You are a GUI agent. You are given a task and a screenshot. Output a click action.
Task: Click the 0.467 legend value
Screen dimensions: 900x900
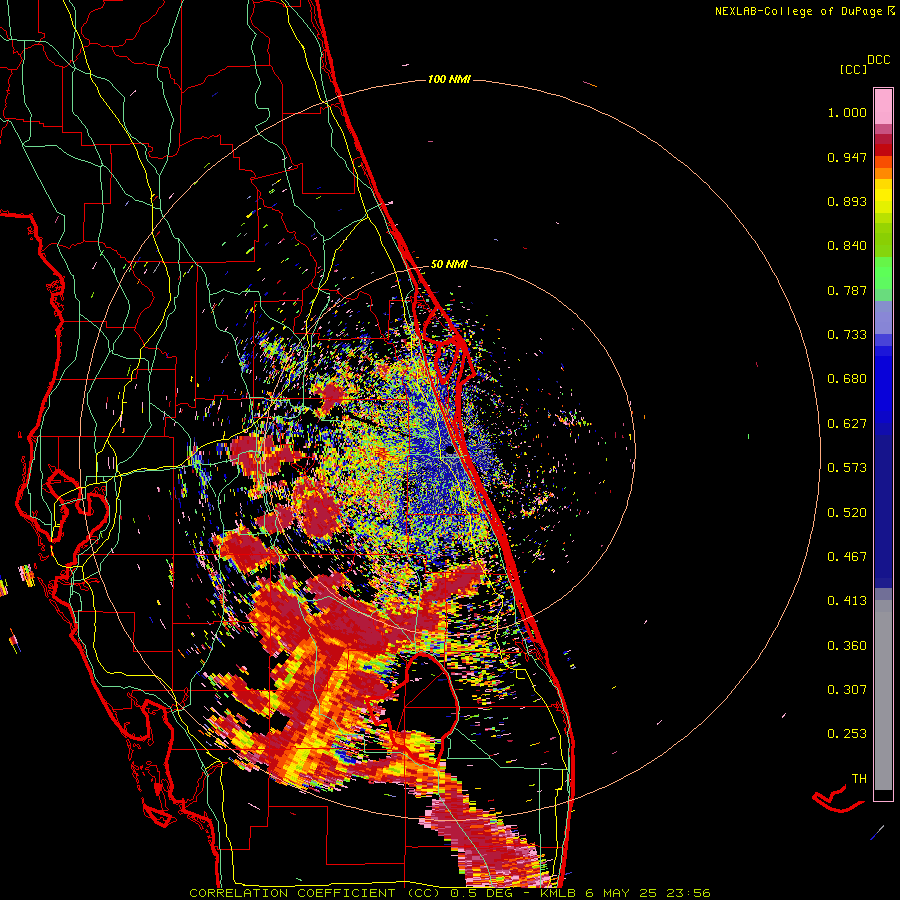pos(847,557)
